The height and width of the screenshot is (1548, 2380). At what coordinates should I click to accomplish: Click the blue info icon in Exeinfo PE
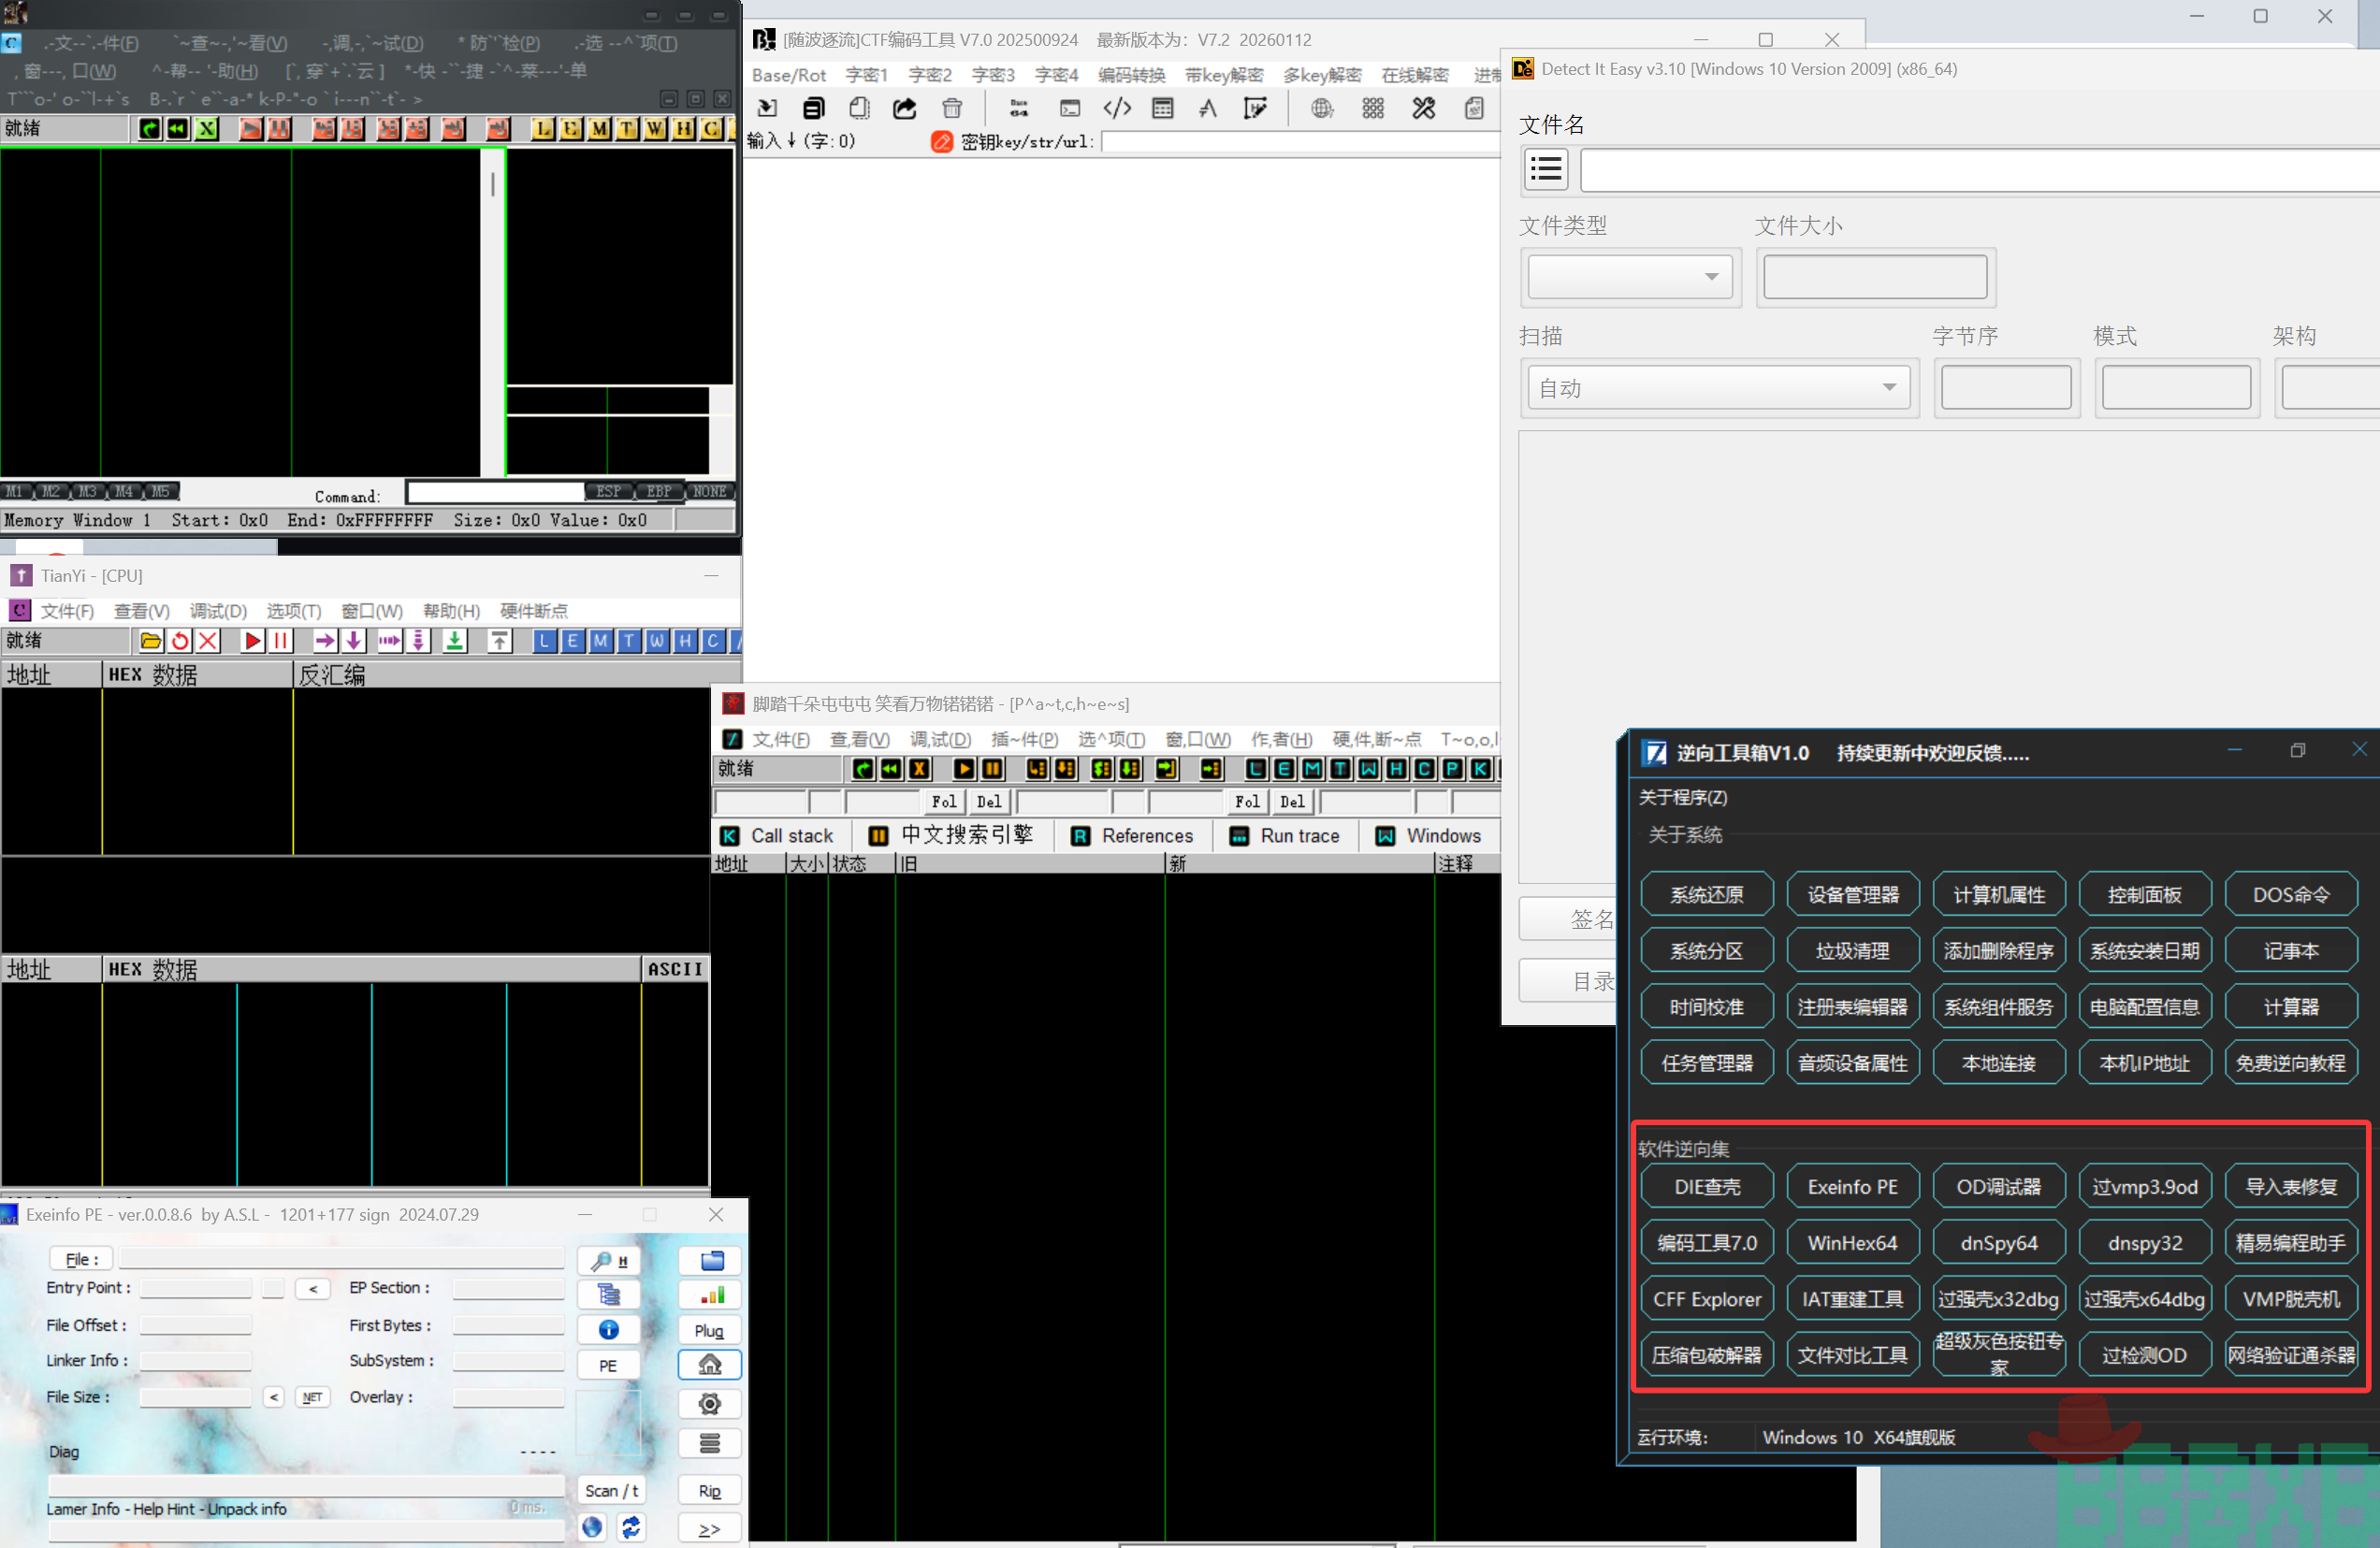coord(608,1330)
